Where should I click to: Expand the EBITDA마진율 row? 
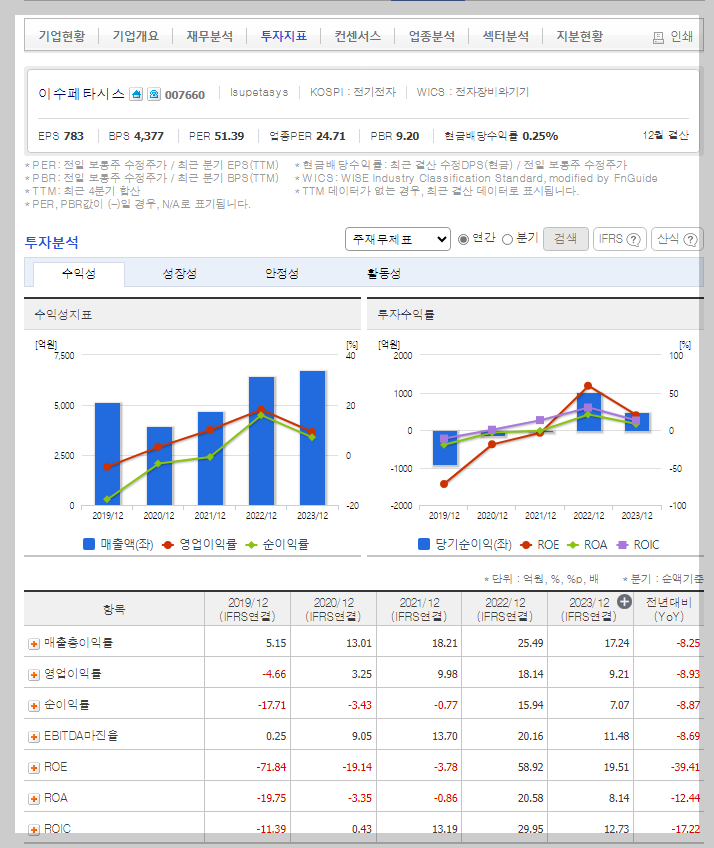point(34,737)
